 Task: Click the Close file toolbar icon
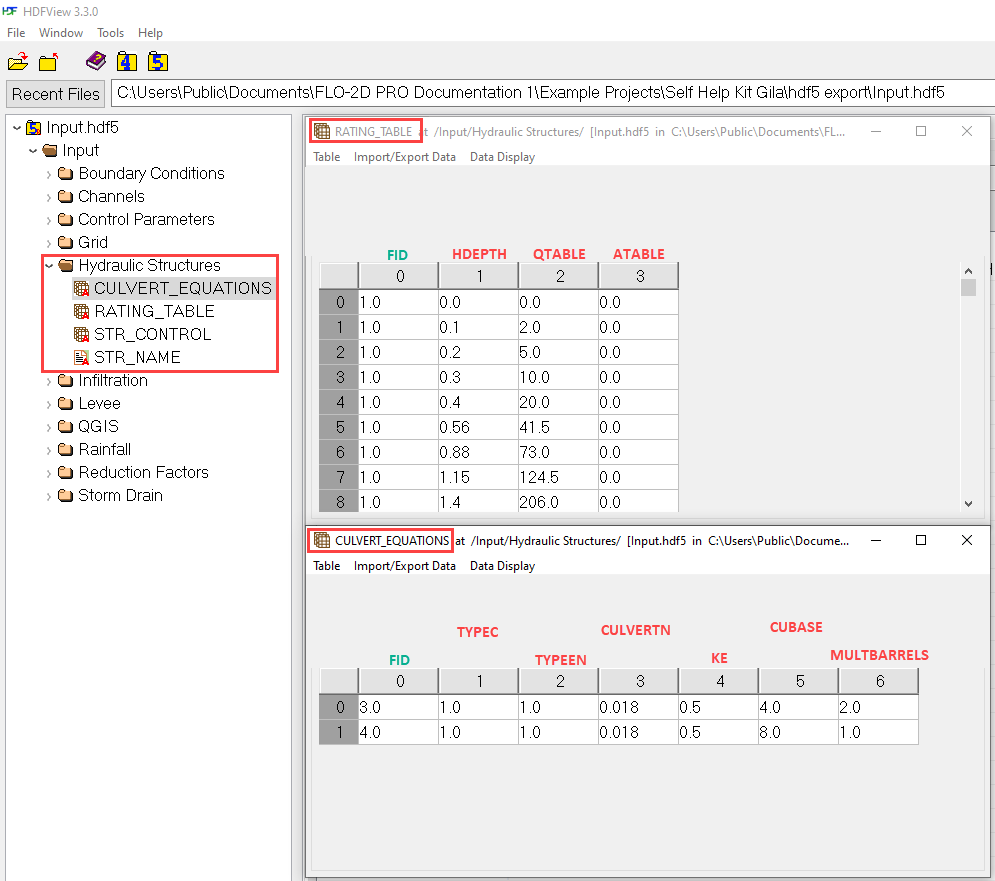pos(48,62)
